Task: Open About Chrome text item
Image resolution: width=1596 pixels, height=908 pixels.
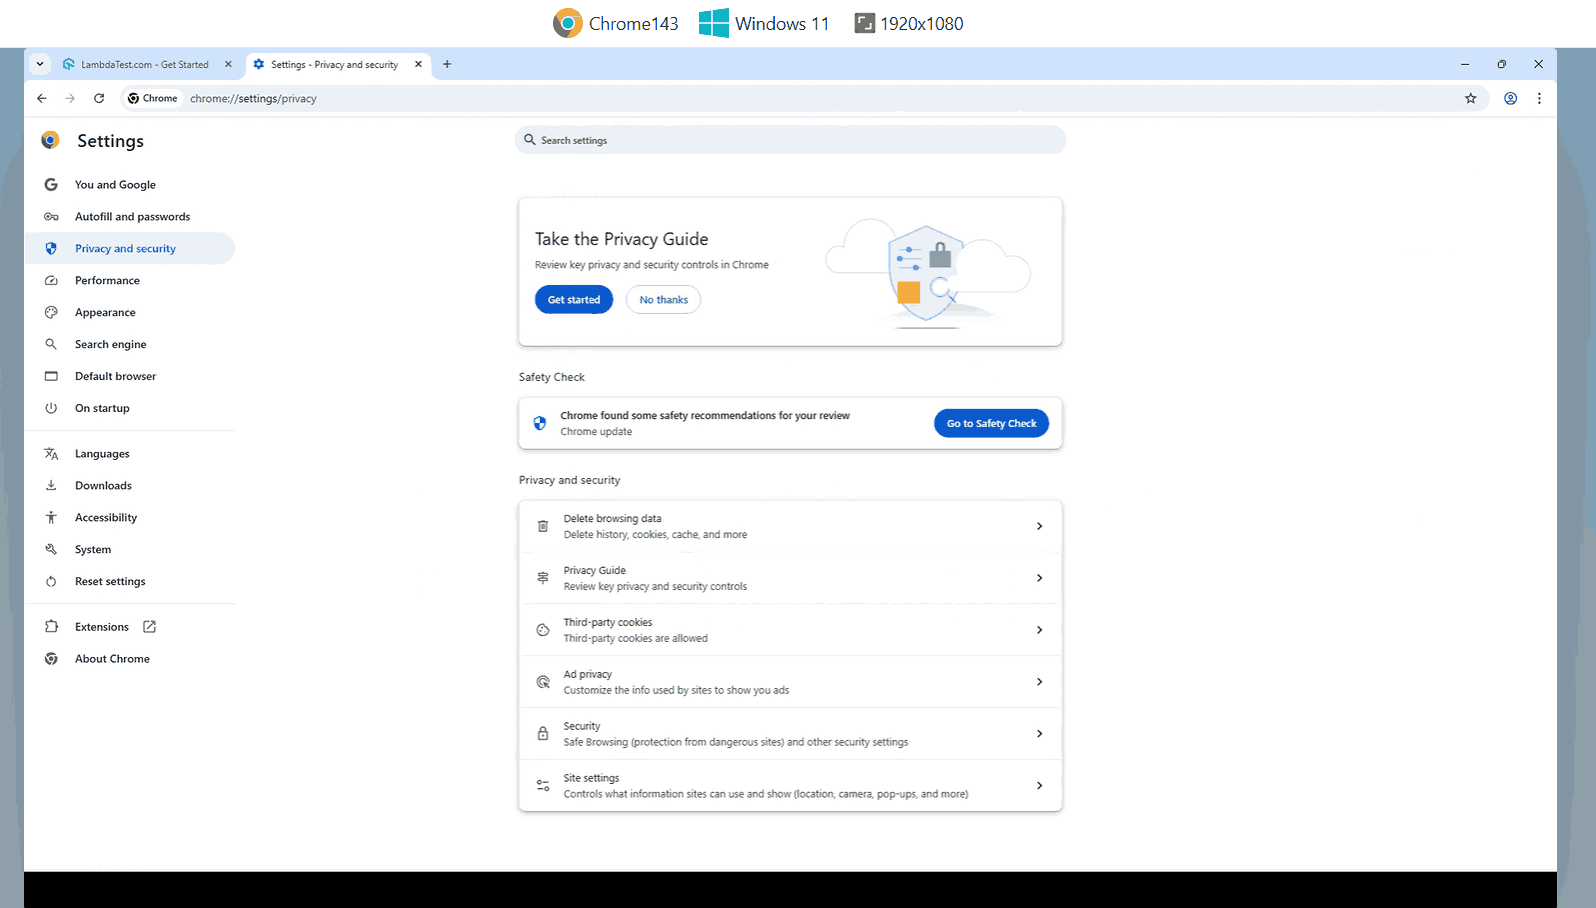Action: pos(112,659)
